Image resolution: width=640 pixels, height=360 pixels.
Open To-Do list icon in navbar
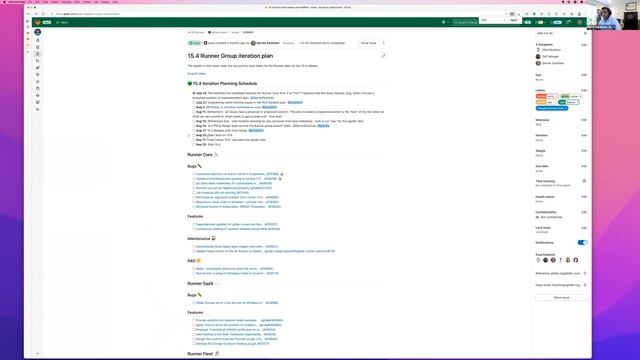click(x=557, y=22)
